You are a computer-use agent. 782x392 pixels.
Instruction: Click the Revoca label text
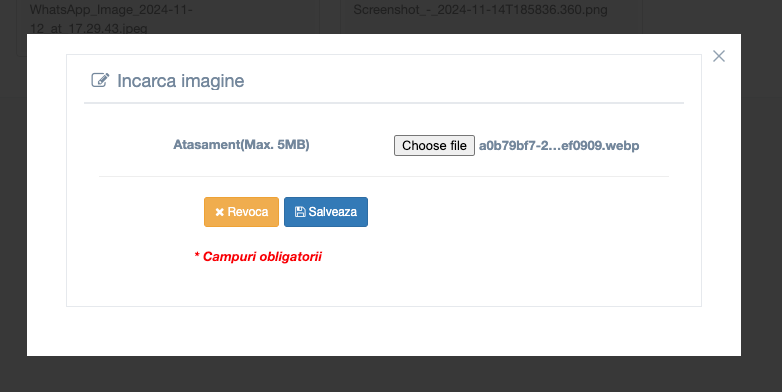pos(248,212)
